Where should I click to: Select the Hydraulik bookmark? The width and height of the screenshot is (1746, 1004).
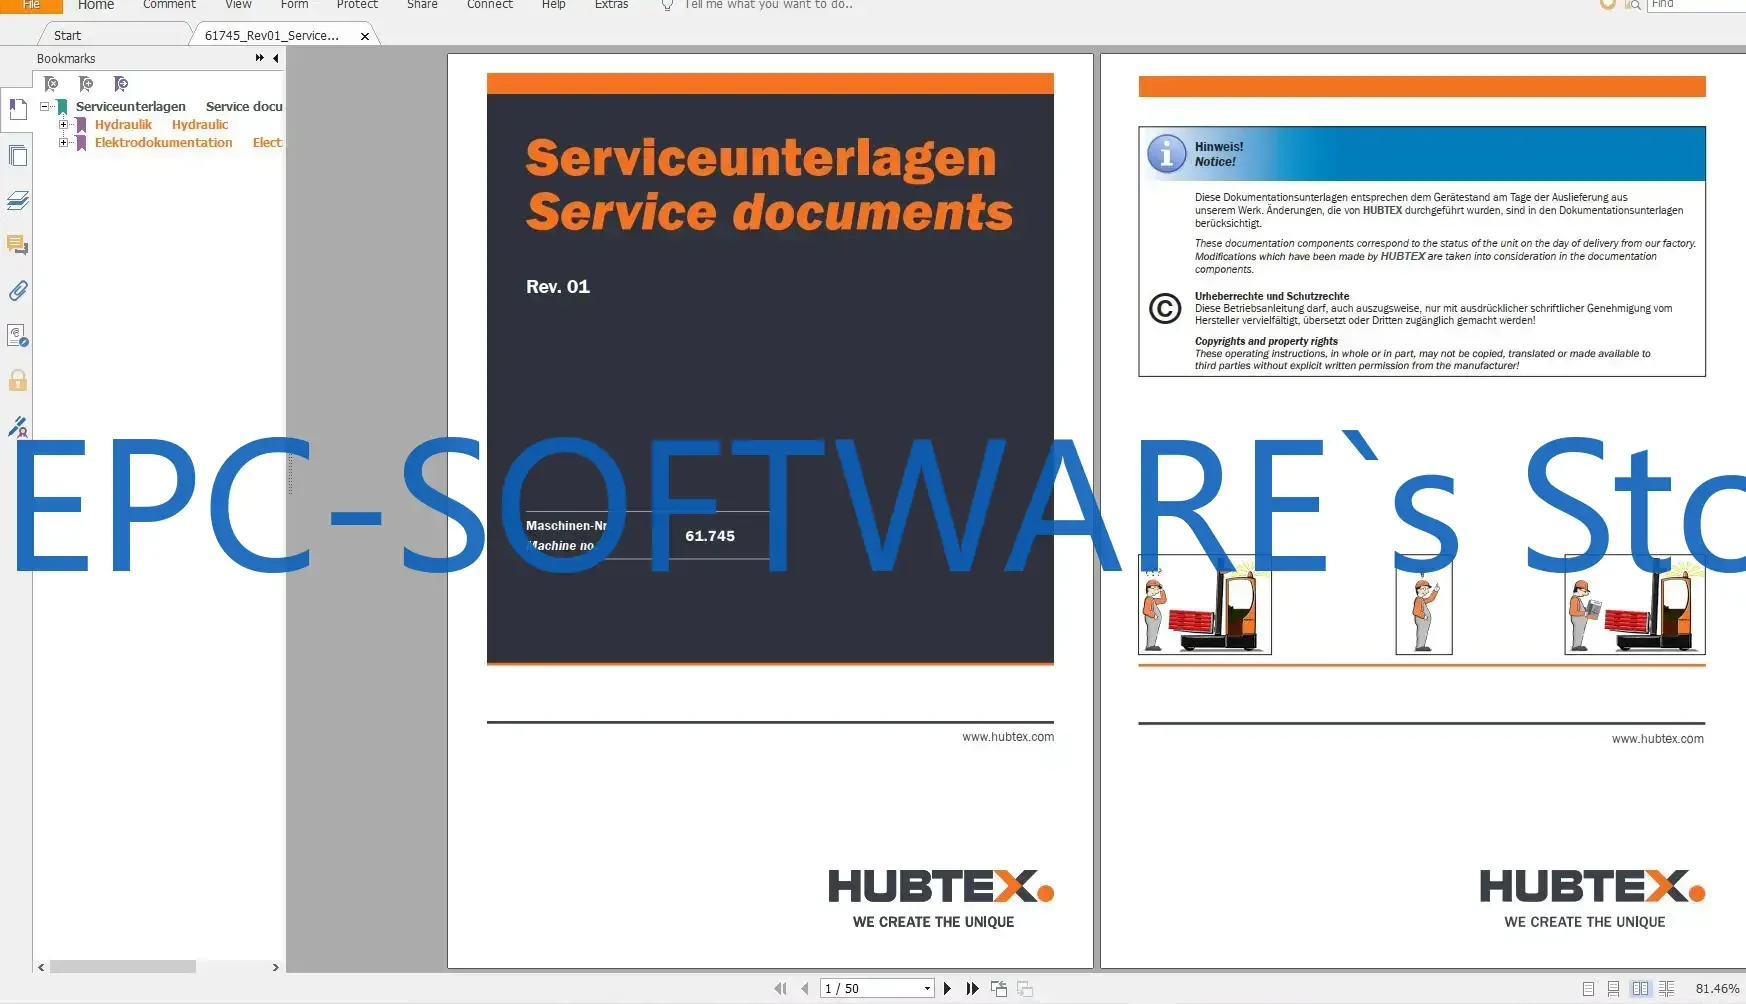[x=123, y=125]
